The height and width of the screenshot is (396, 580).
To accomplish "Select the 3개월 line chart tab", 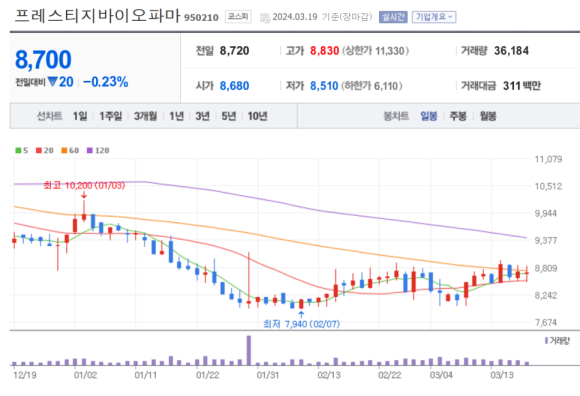I will (x=145, y=116).
